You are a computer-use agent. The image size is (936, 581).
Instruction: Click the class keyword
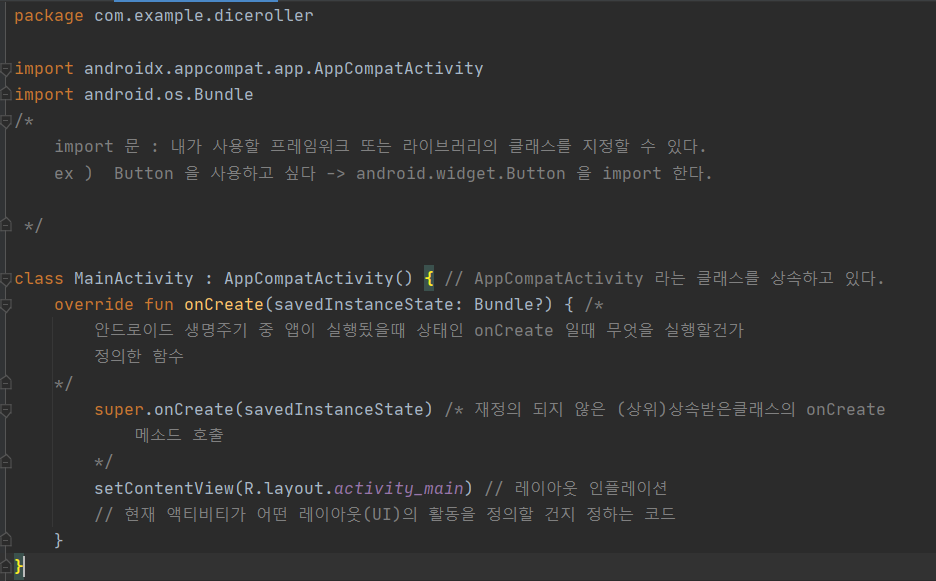tap(39, 279)
